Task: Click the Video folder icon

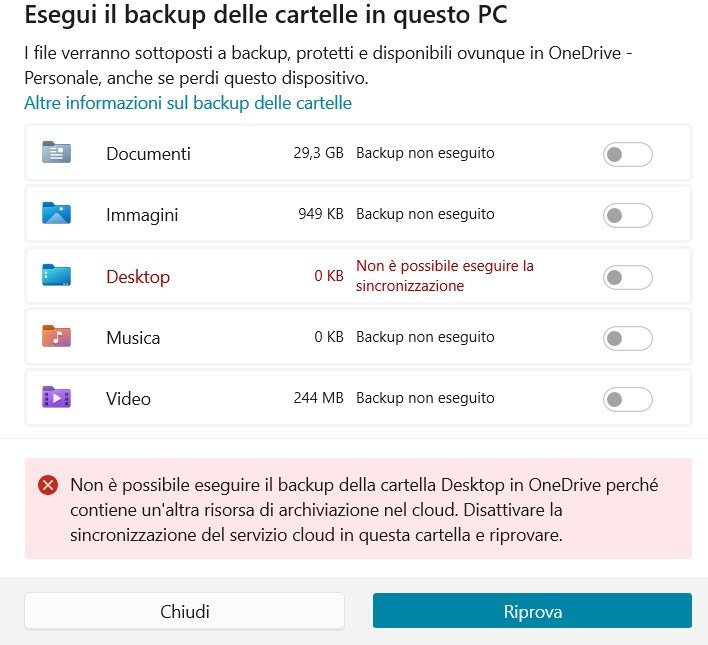Action: tap(56, 397)
